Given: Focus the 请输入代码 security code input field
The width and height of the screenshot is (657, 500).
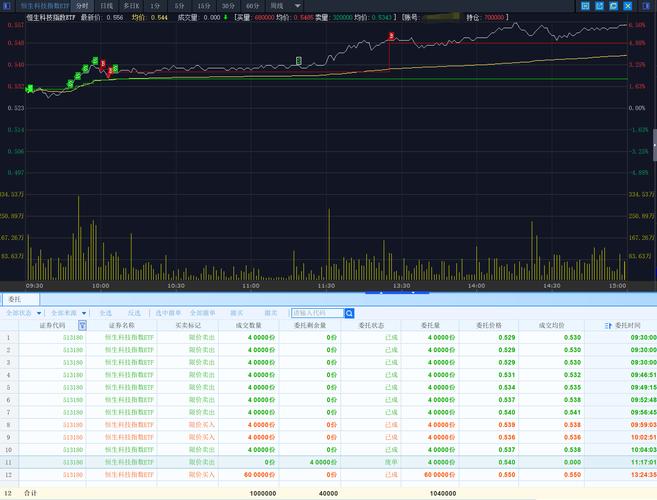Looking at the screenshot, I should [318, 313].
